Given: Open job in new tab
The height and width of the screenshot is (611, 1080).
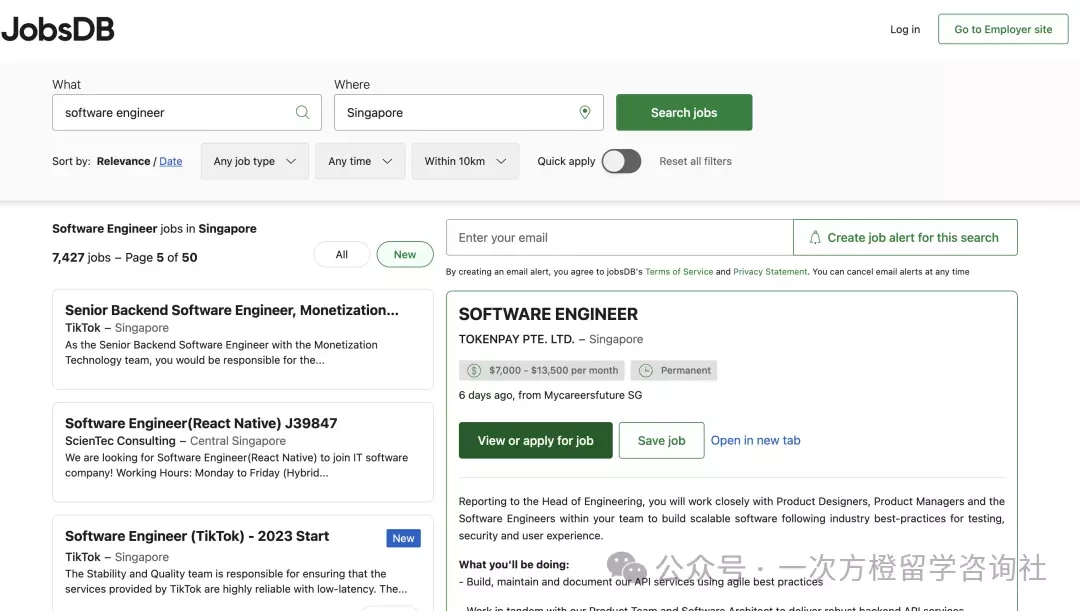Looking at the screenshot, I should pyautogui.click(x=756, y=440).
